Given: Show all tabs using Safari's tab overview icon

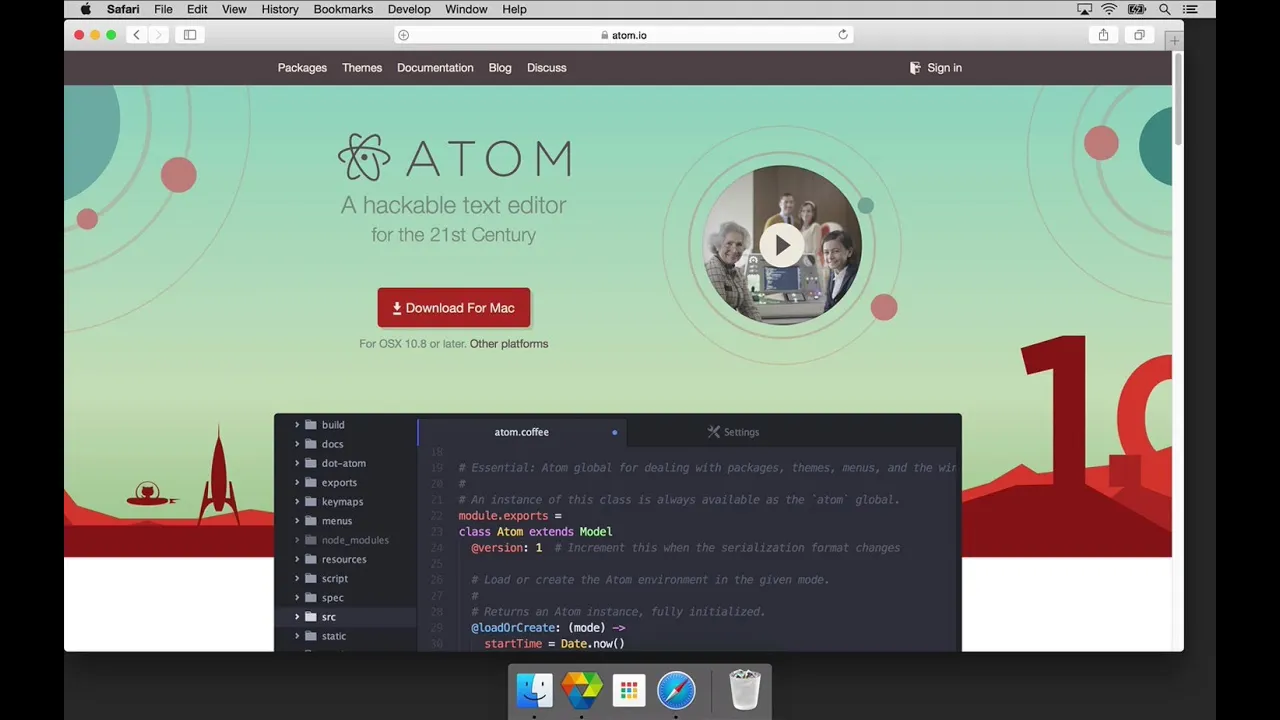Looking at the screenshot, I should point(1139,34).
